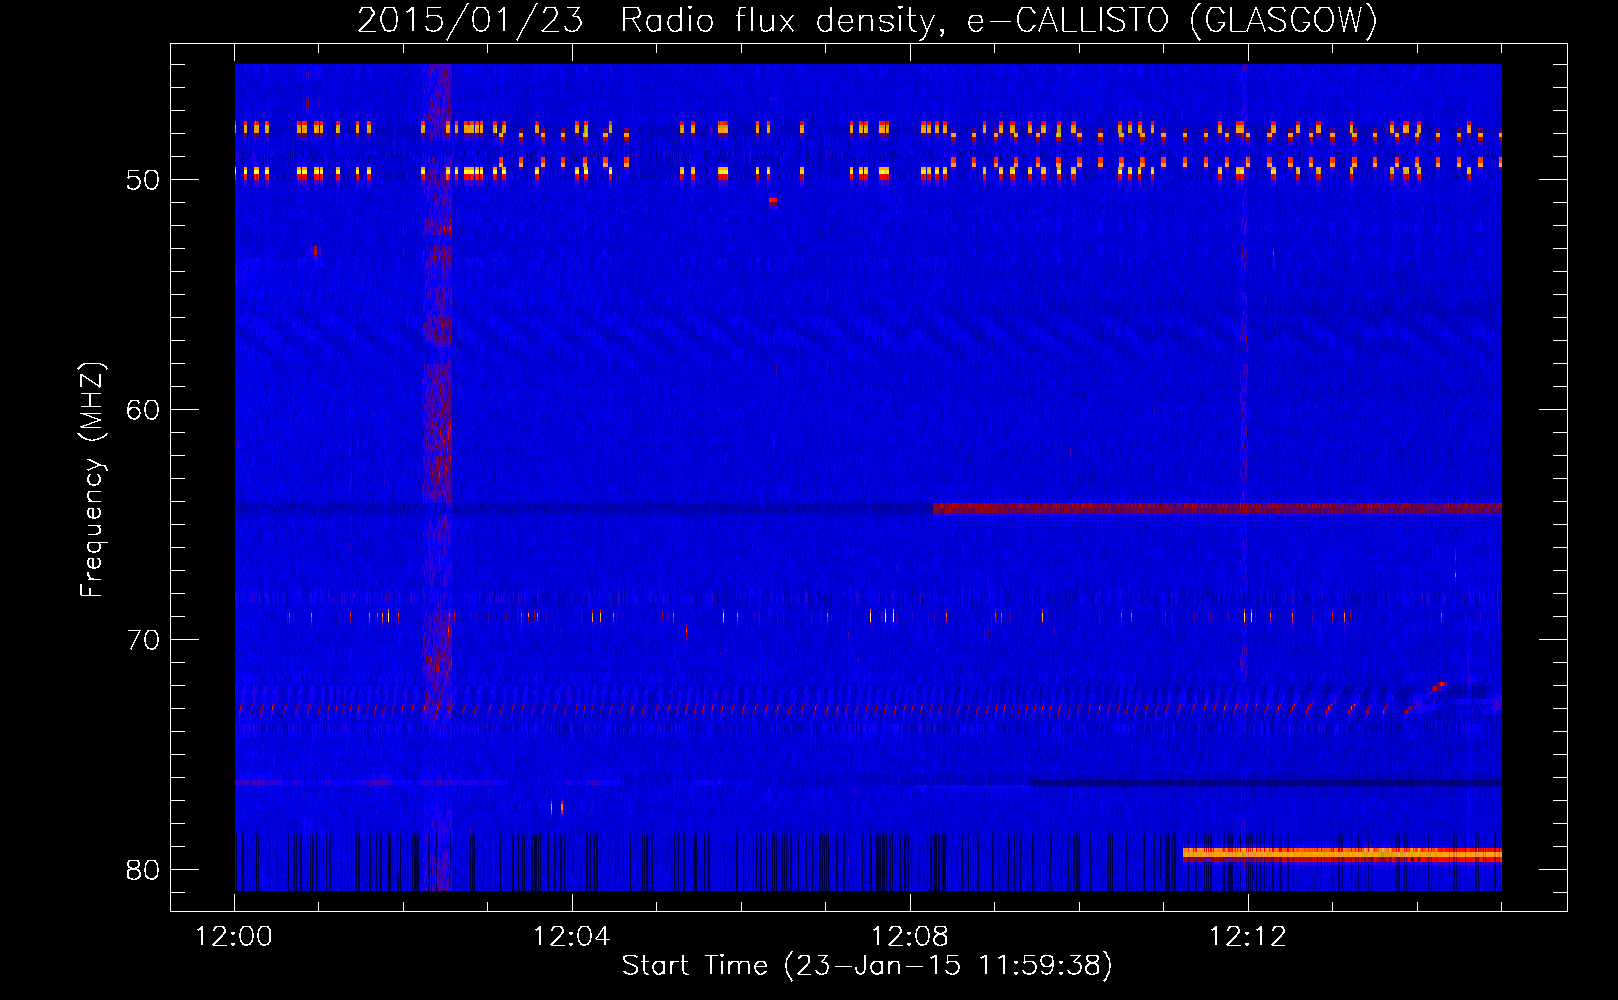The width and height of the screenshot is (1618, 1000).
Task: Click the 80 frequency tick label
Action: click(x=143, y=870)
